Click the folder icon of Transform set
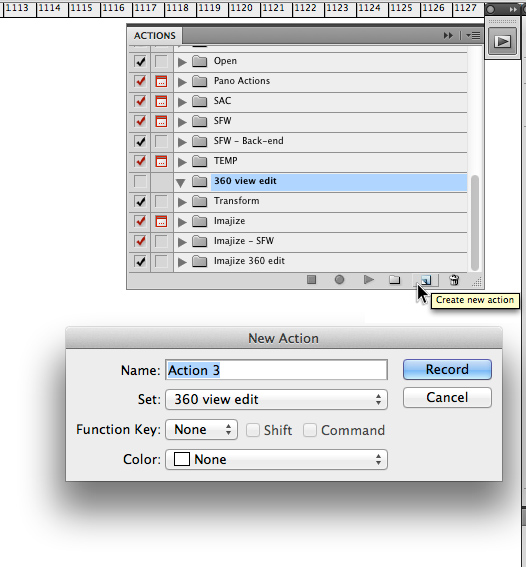 click(200, 201)
